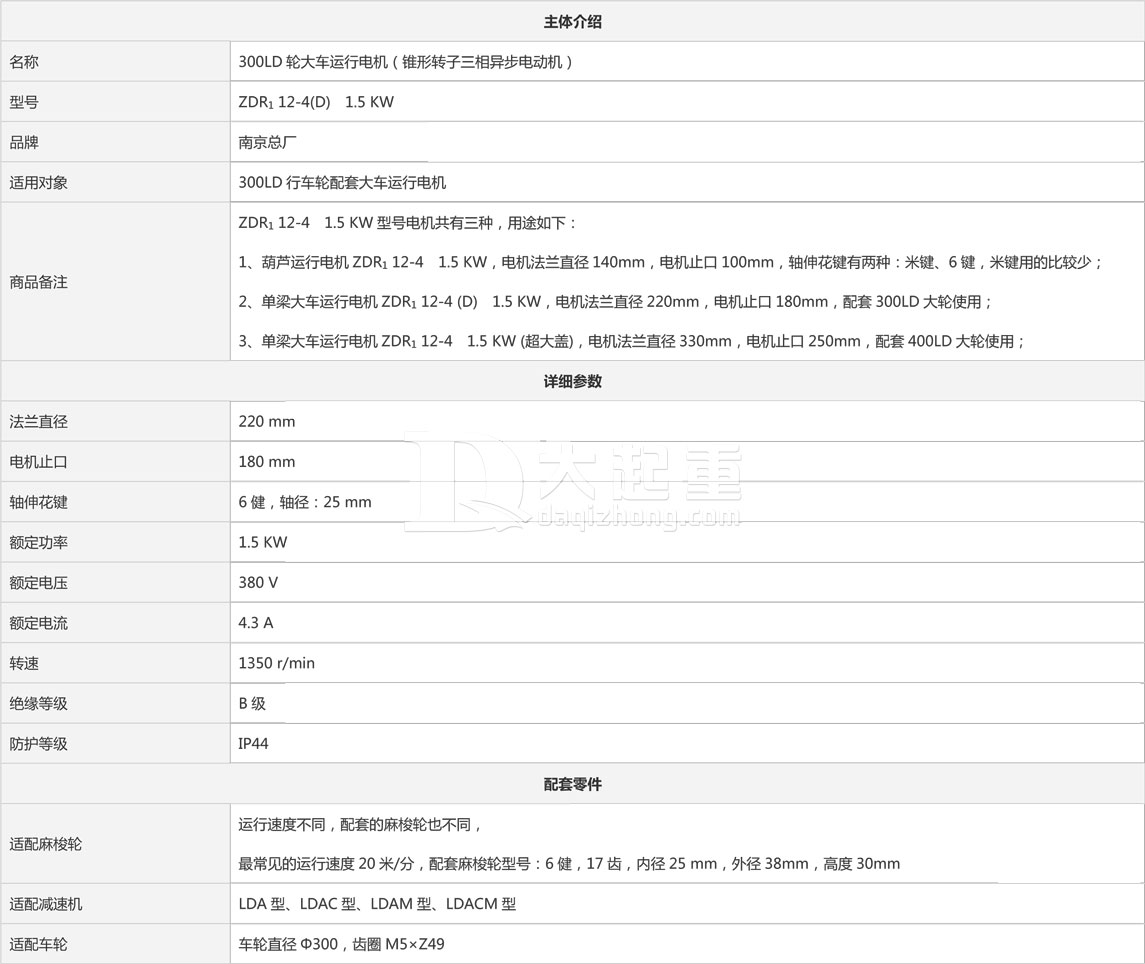
Task: Click the value 6 键，轴径：25 mm
Action: (305, 502)
